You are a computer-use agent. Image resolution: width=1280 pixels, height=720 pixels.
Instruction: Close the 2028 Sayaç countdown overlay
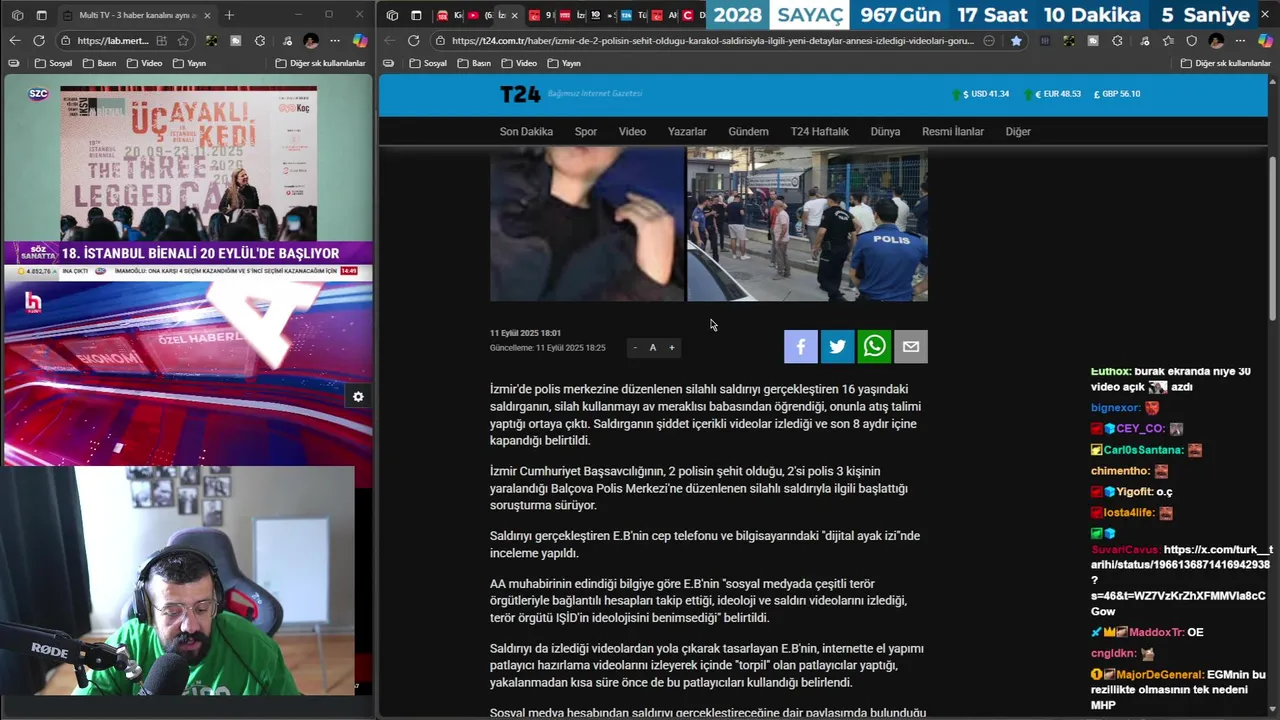point(1264,14)
